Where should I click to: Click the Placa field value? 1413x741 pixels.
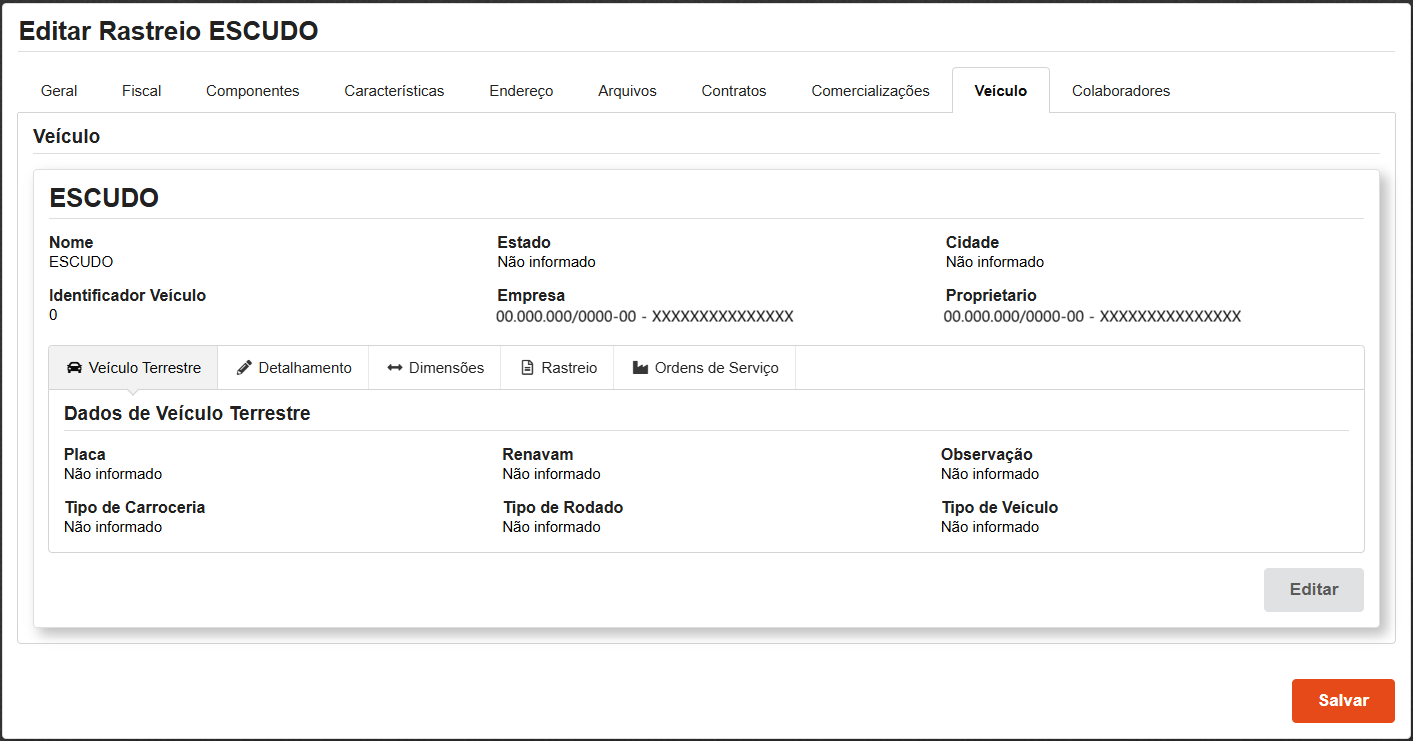(x=113, y=474)
